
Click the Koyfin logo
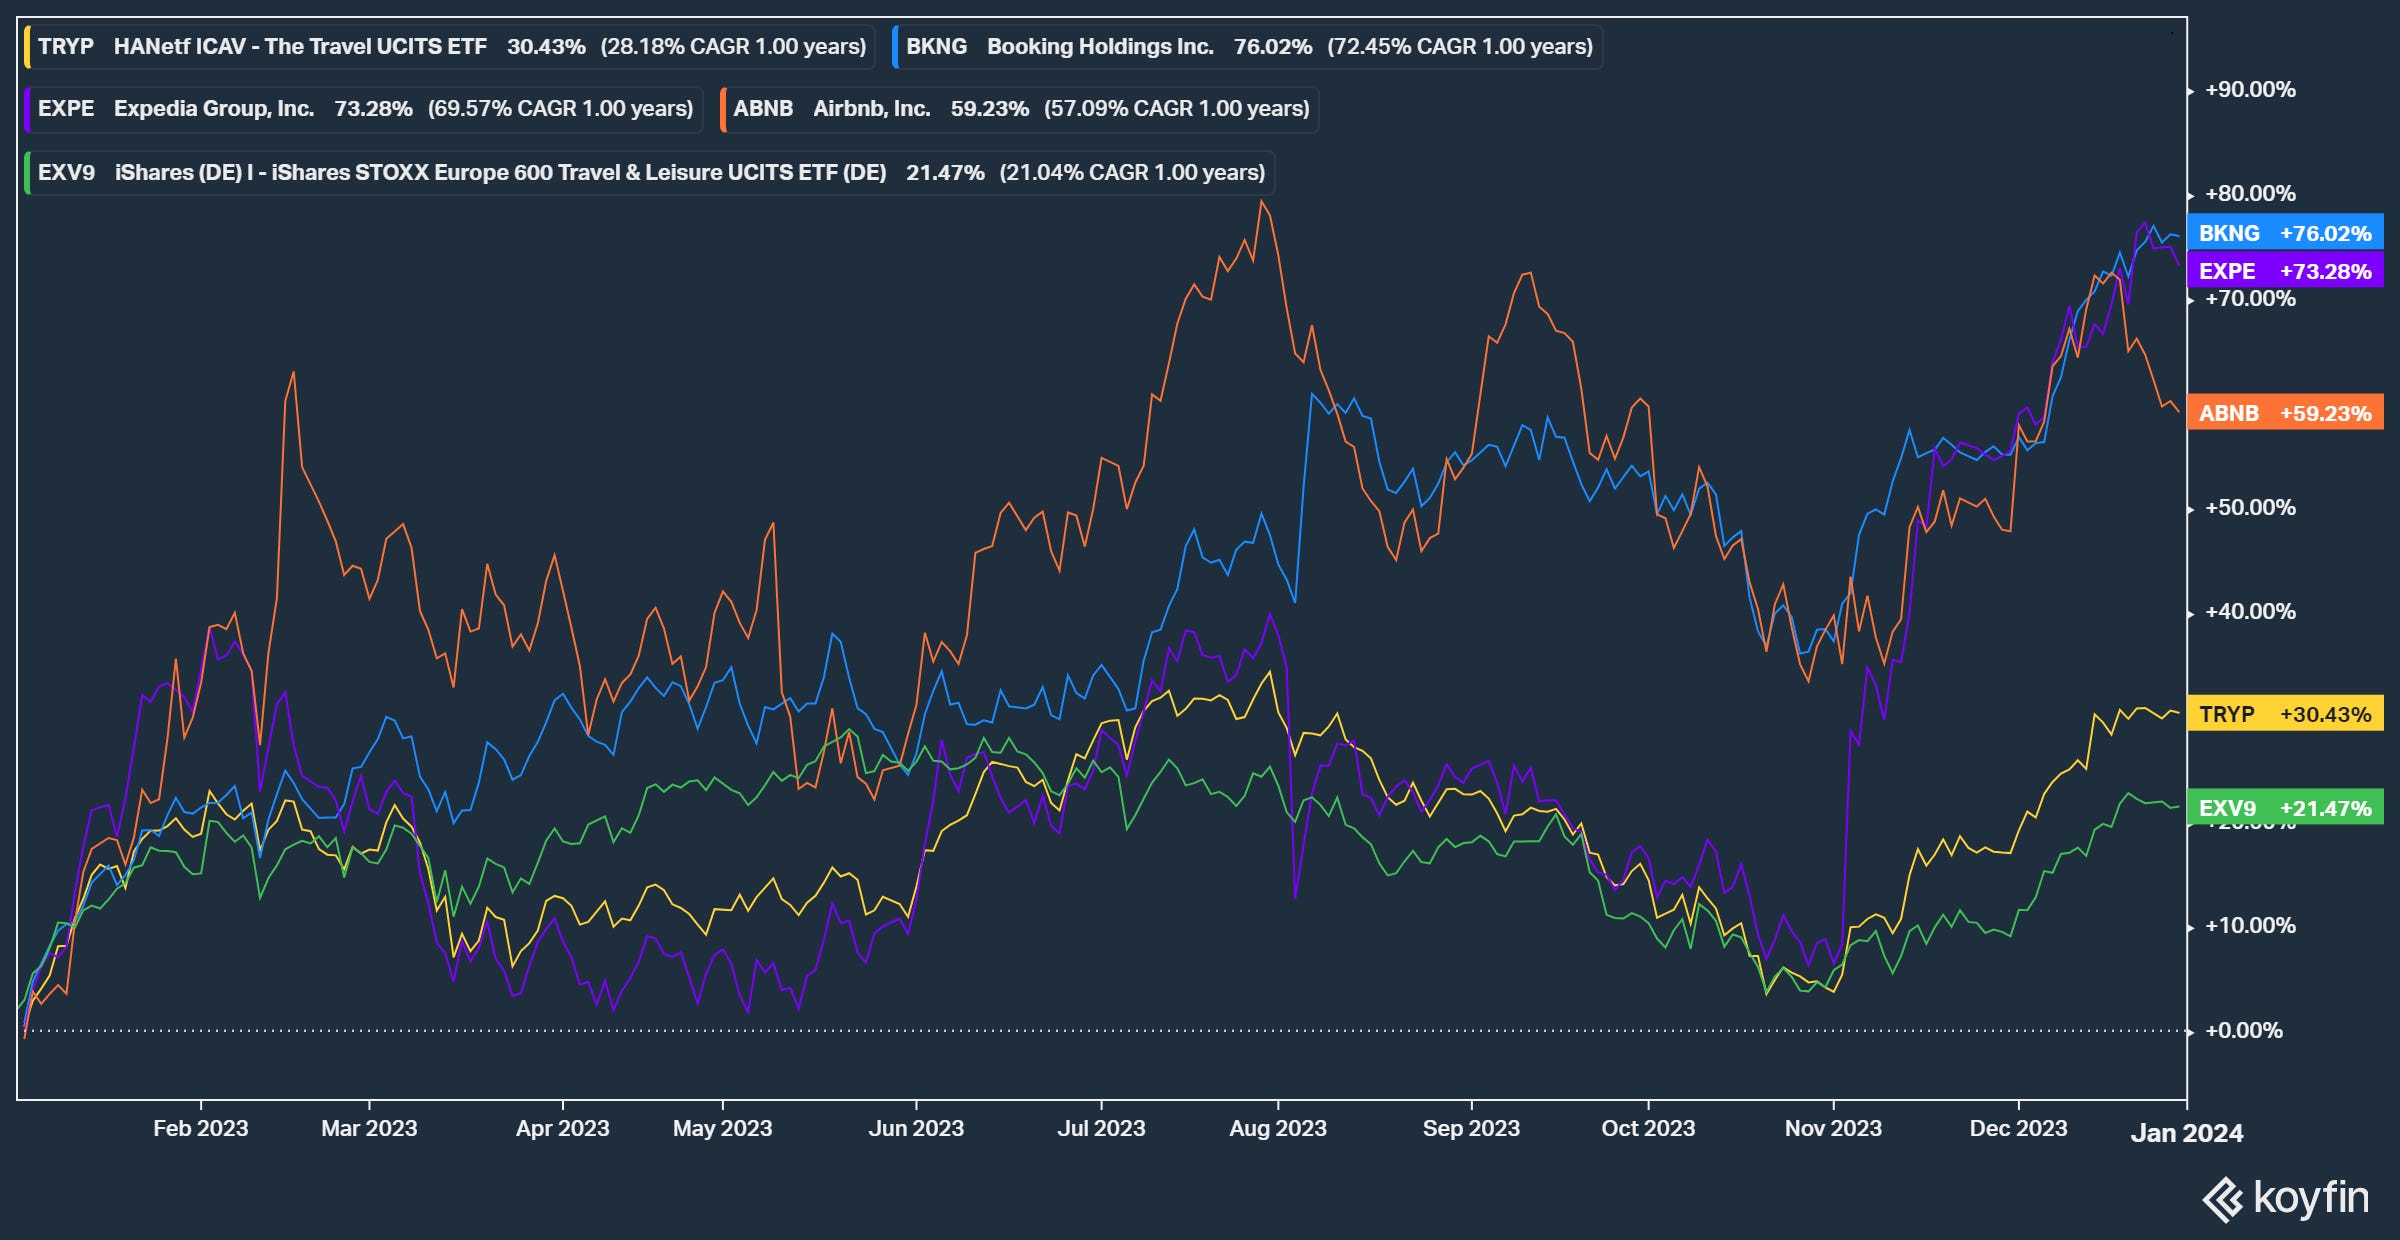pos(2286,1198)
